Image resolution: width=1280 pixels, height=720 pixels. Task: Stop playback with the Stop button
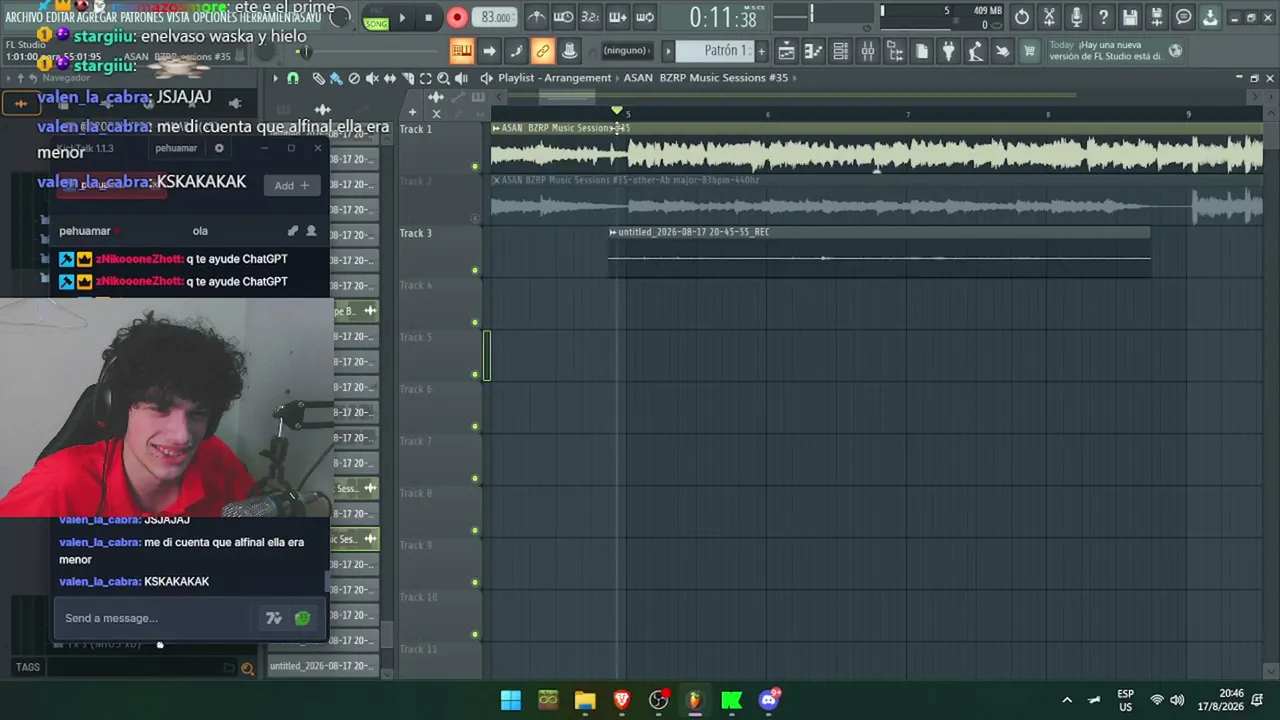pos(428,18)
